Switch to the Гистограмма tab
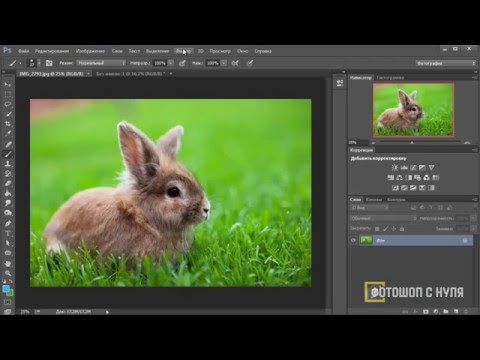 tap(390, 78)
